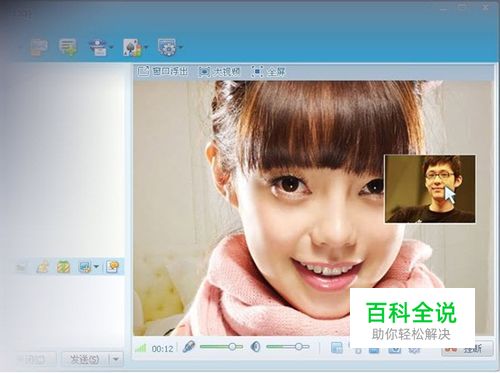
Task: Mute the speaker icon
Action: [x=255, y=347]
